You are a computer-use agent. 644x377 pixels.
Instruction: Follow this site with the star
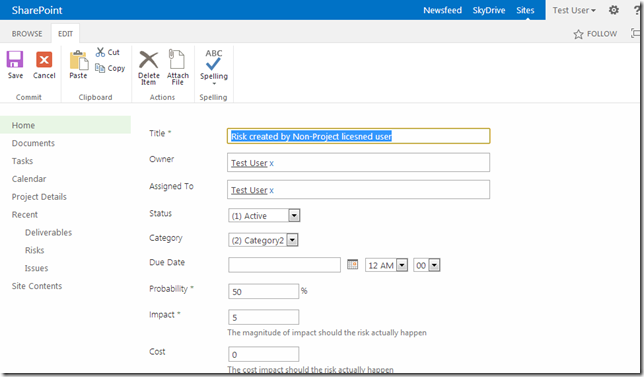coord(578,34)
